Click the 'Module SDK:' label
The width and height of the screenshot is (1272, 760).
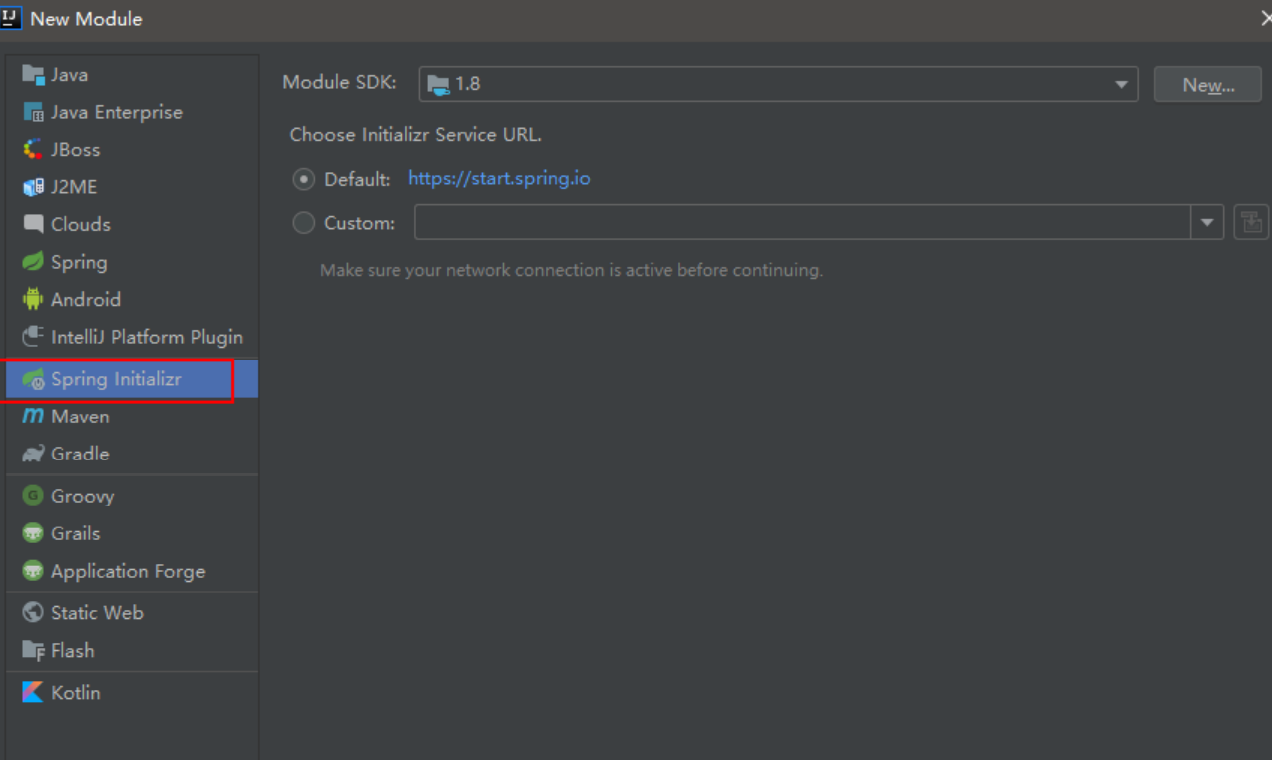(x=339, y=83)
